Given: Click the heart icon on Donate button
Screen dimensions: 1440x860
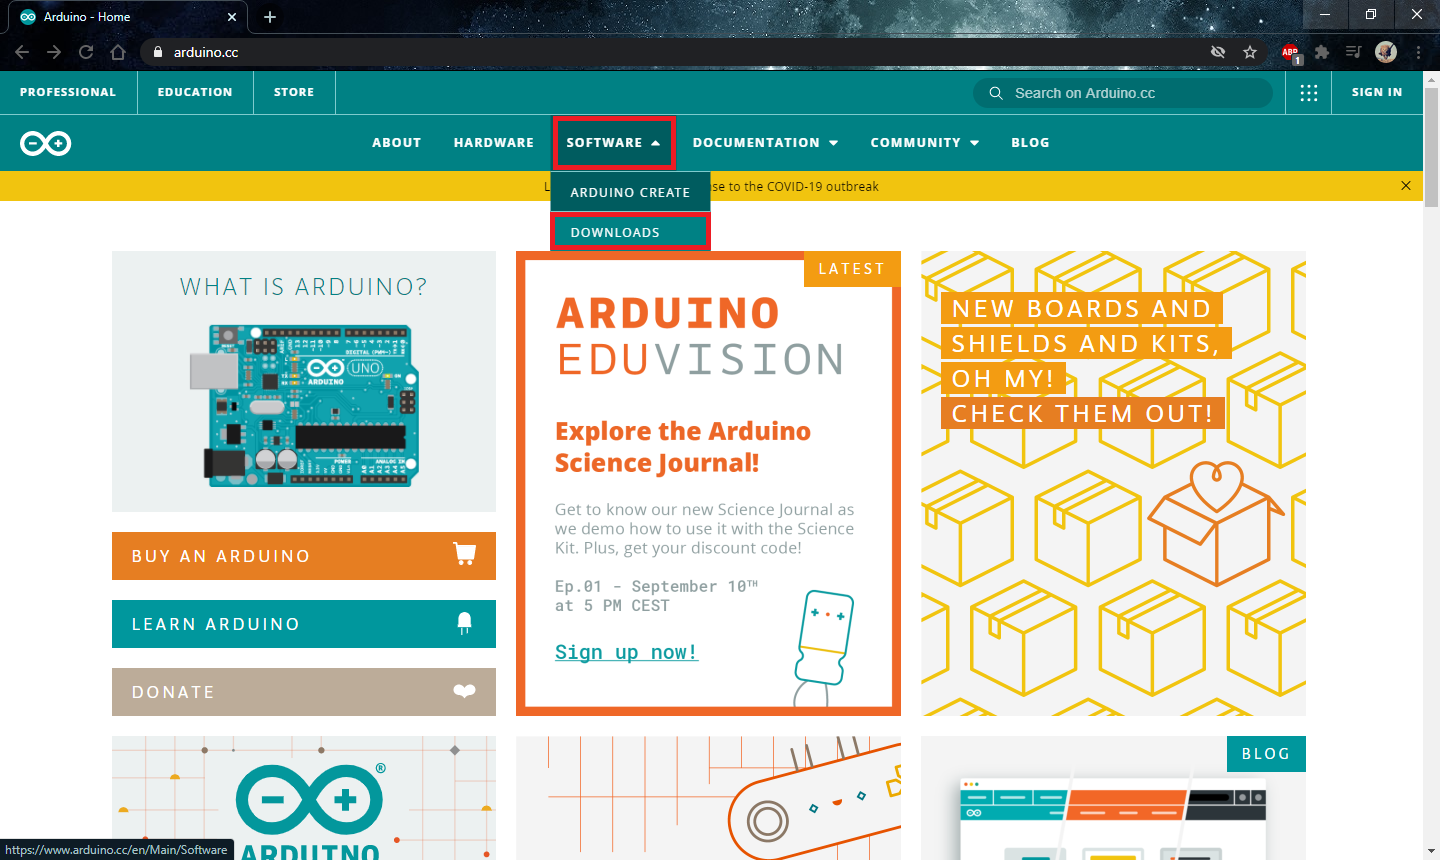Looking at the screenshot, I should [x=464, y=691].
